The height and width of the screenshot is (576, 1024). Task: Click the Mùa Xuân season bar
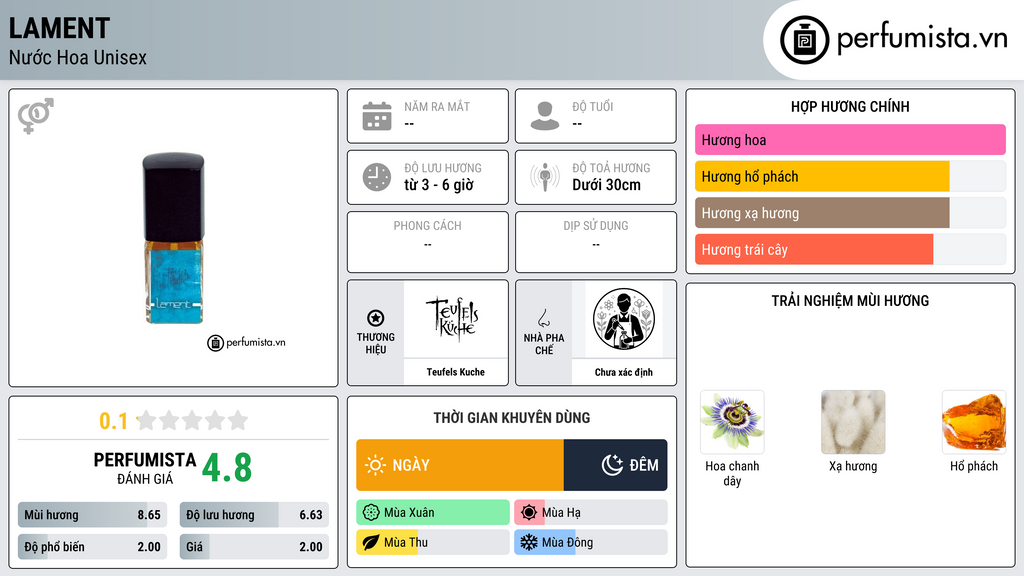click(433, 513)
